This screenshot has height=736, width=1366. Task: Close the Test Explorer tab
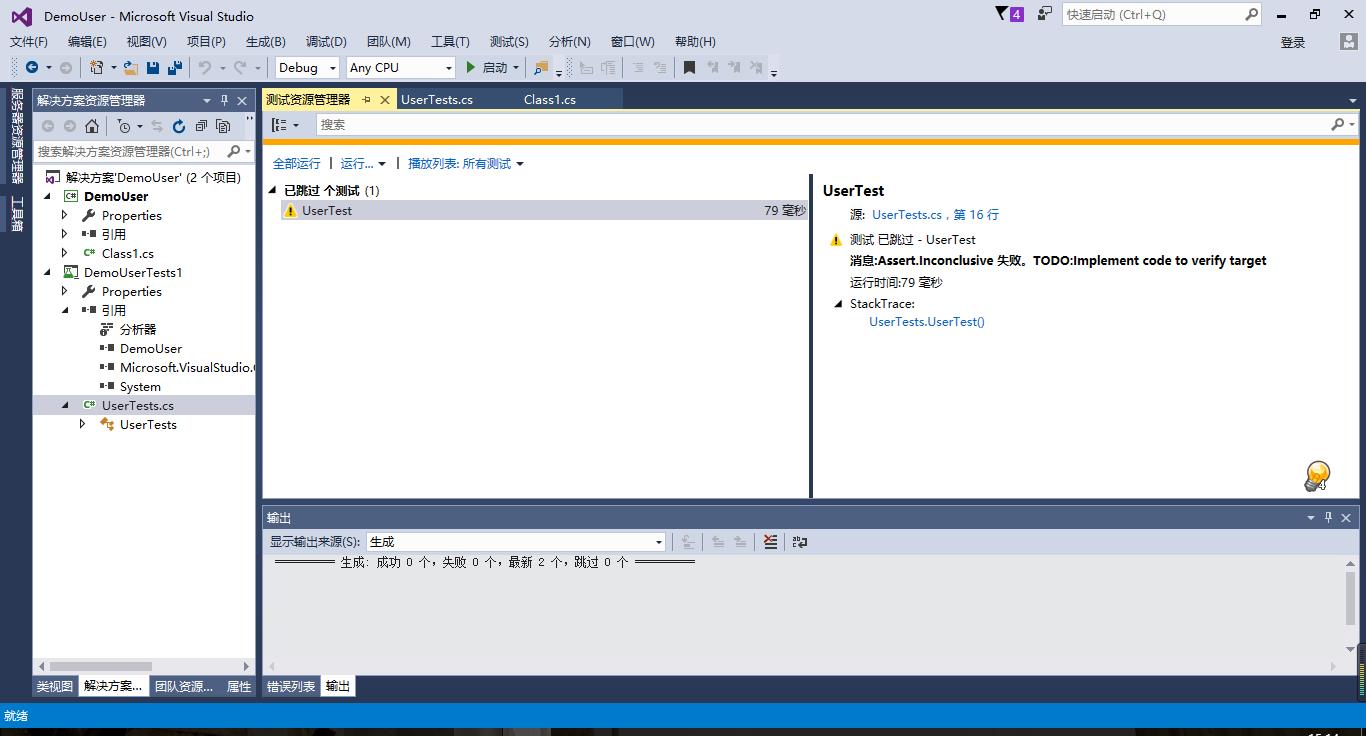(385, 99)
